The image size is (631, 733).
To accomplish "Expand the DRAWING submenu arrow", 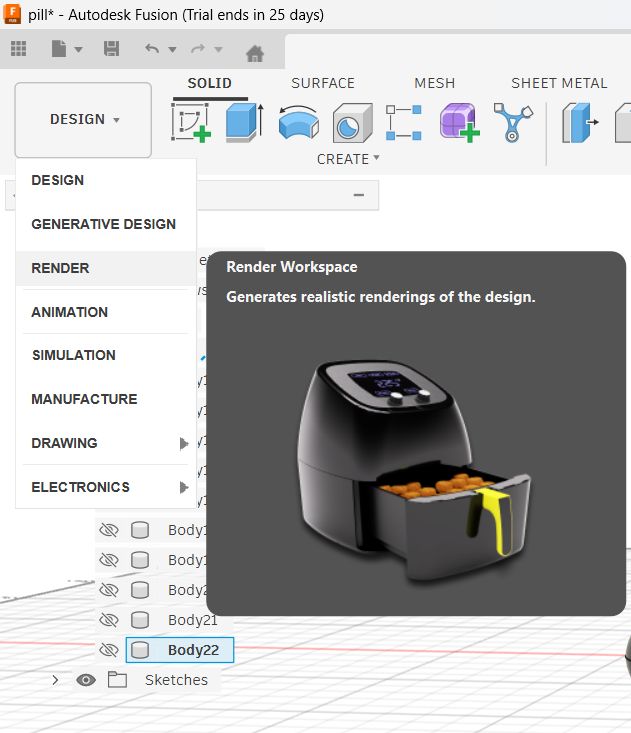I will click(184, 443).
